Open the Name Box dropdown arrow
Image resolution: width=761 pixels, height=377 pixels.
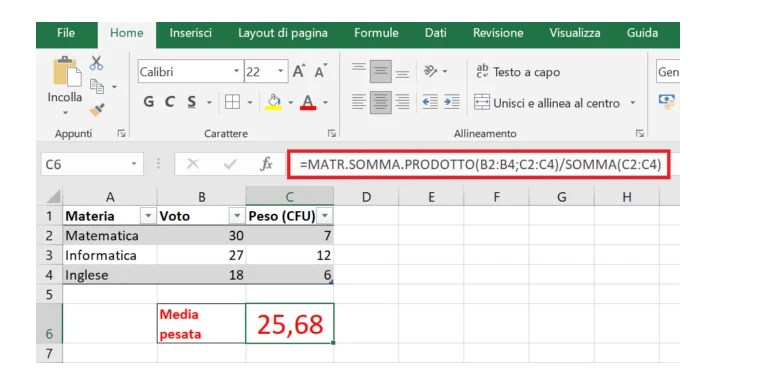click(x=134, y=164)
